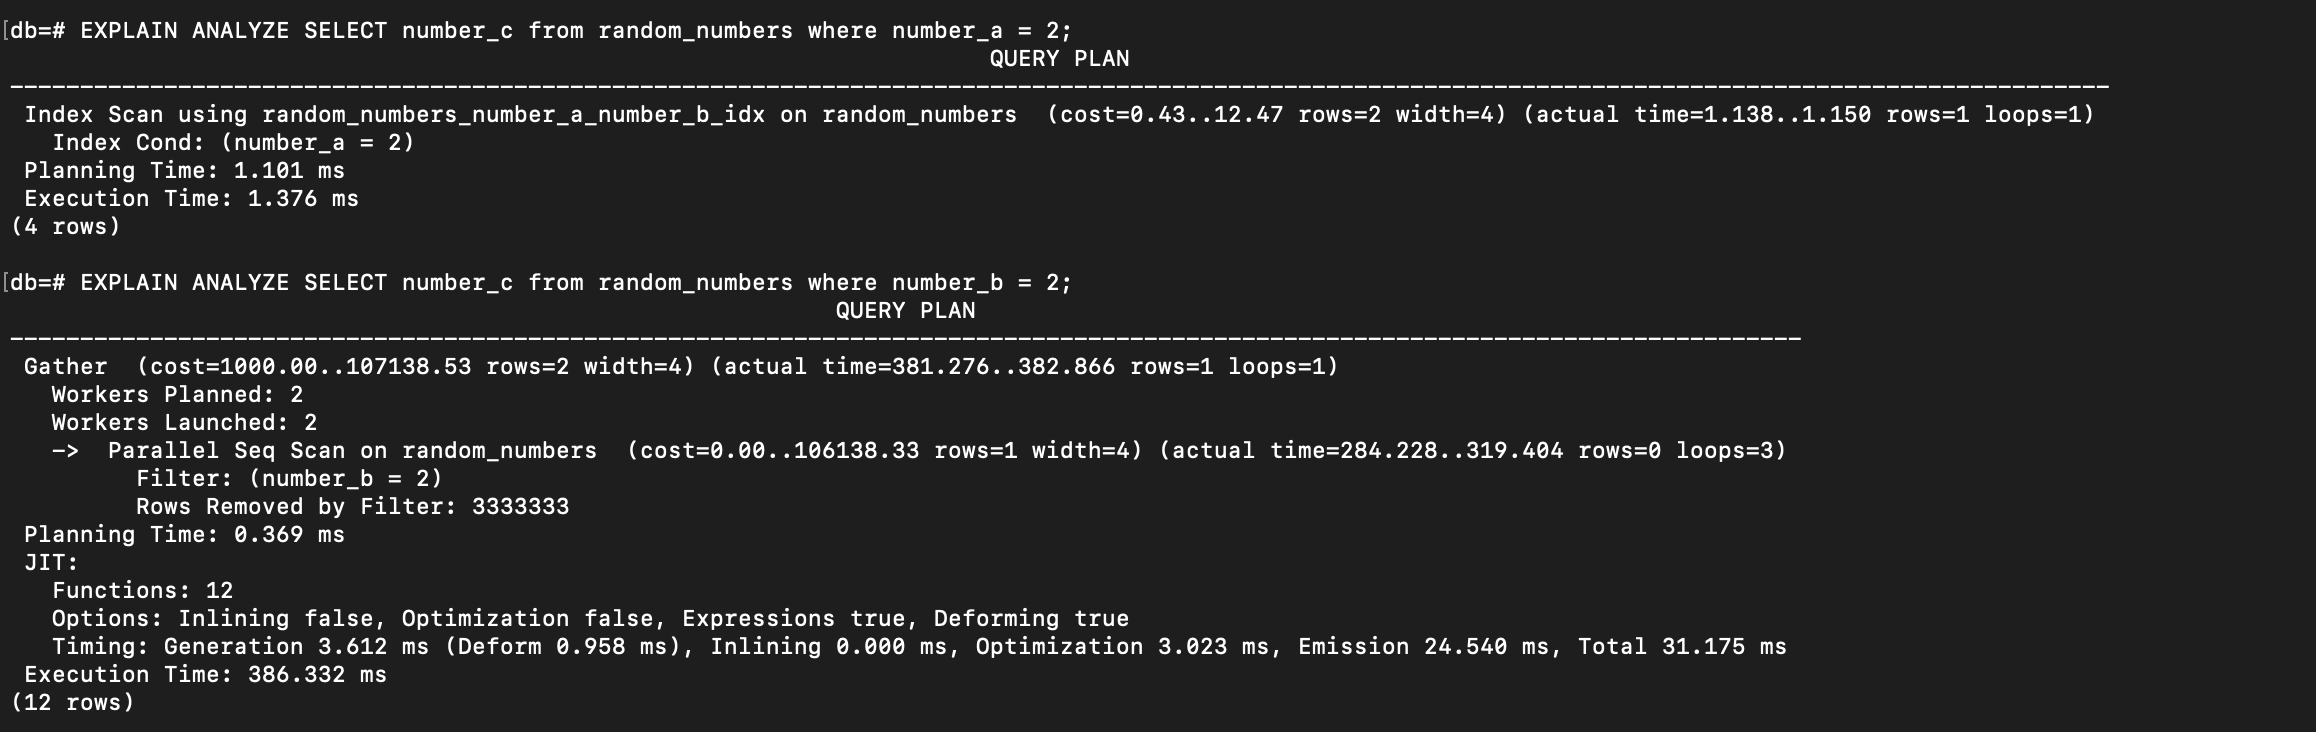Click the (4 rows) result footer
The height and width of the screenshot is (732, 2316).
tap(65, 227)
